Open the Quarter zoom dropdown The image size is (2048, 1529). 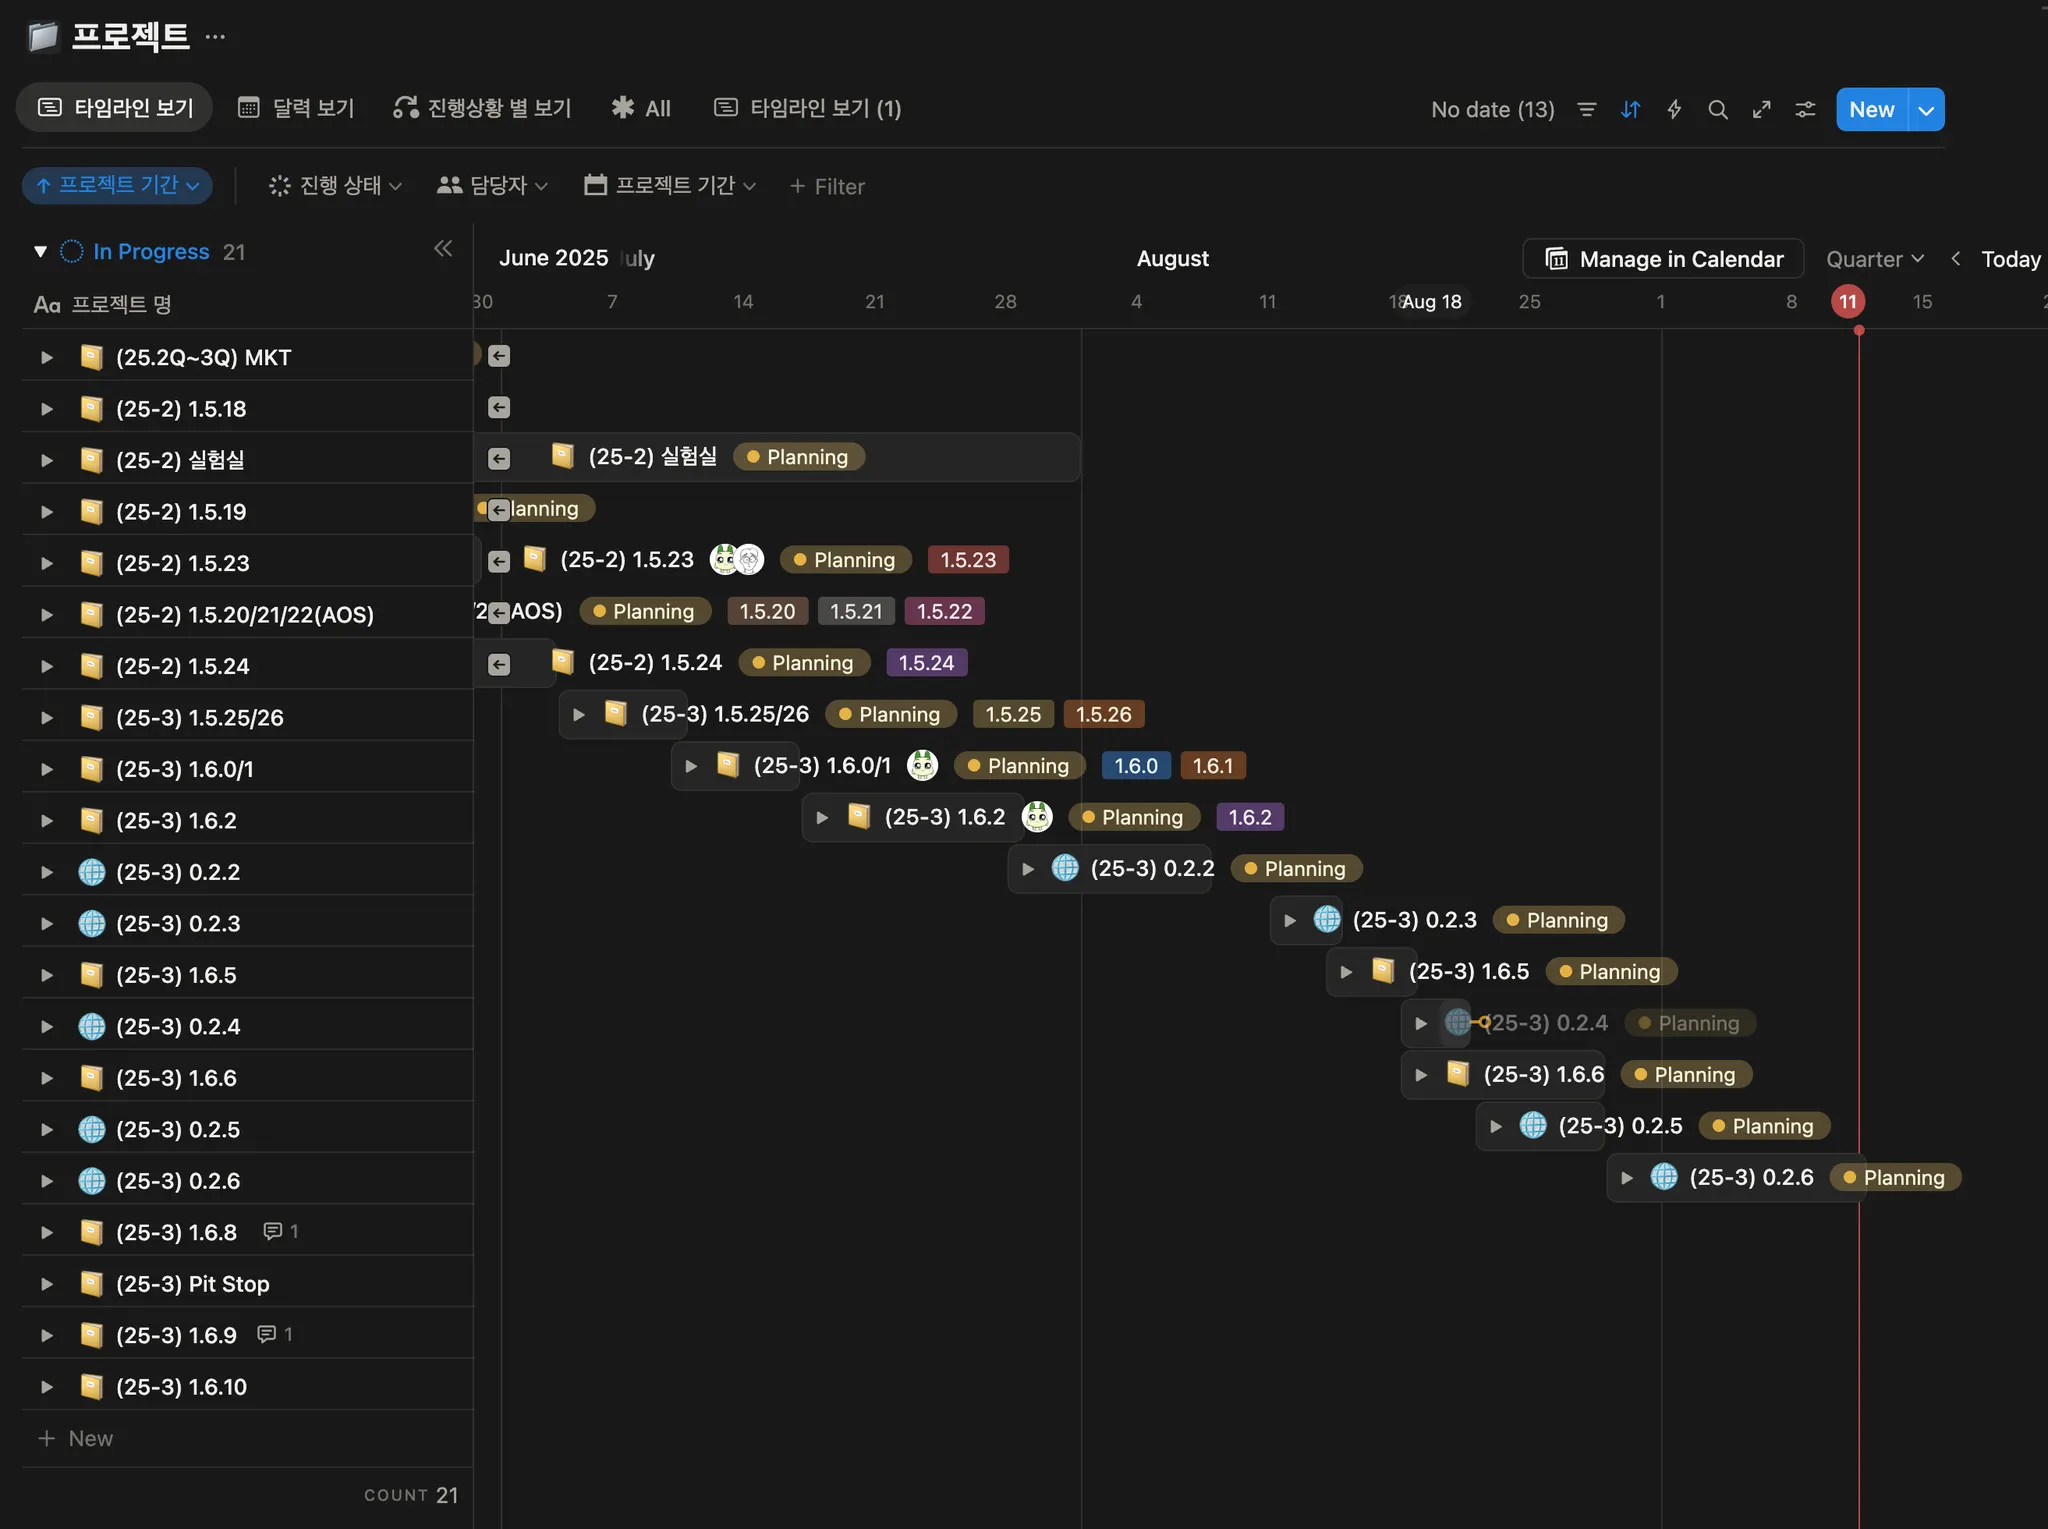(1874, 259)
